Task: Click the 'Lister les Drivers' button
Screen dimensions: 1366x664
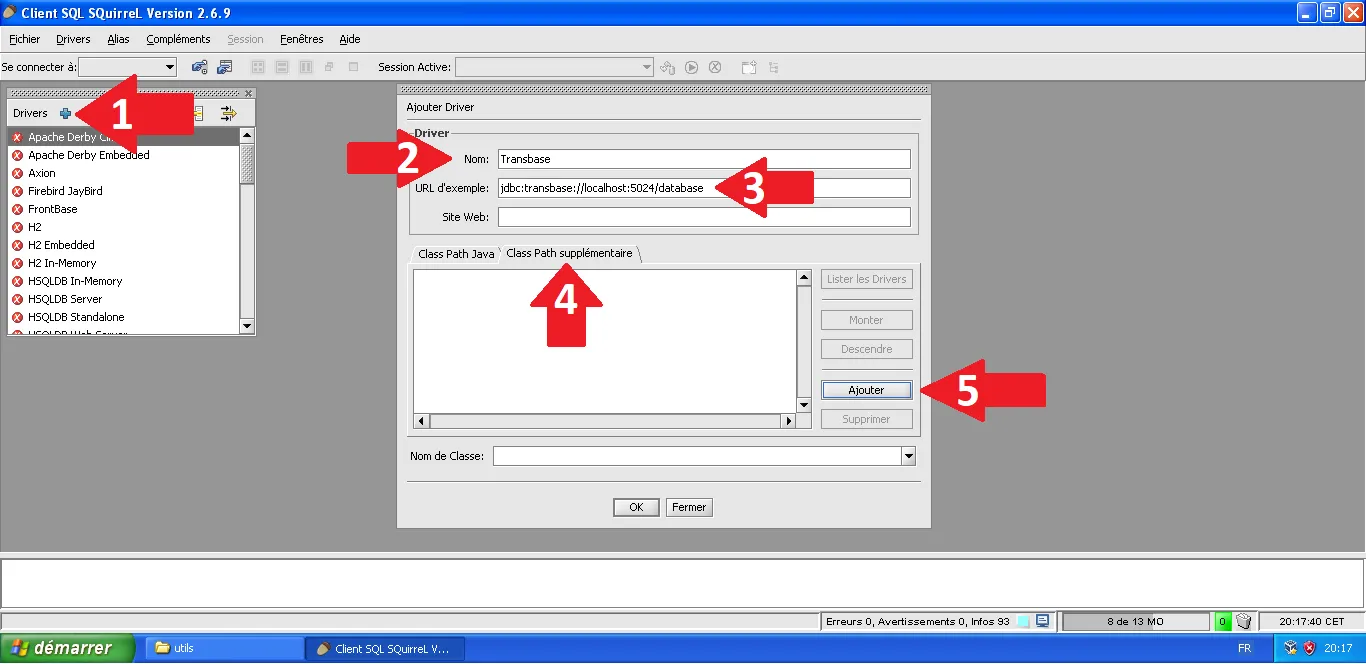Action: tap(866, 279)
